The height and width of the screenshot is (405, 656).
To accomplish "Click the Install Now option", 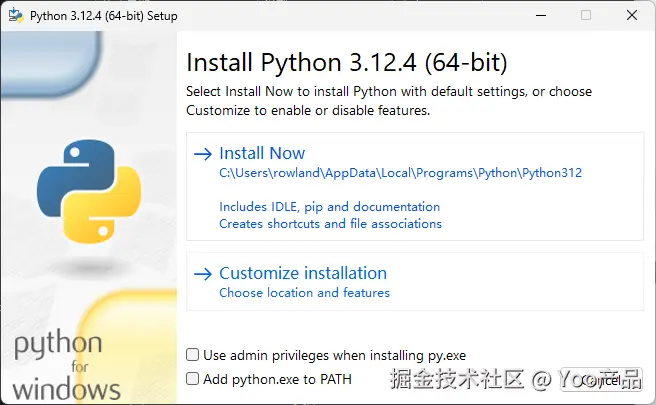I will coord(415,187).
